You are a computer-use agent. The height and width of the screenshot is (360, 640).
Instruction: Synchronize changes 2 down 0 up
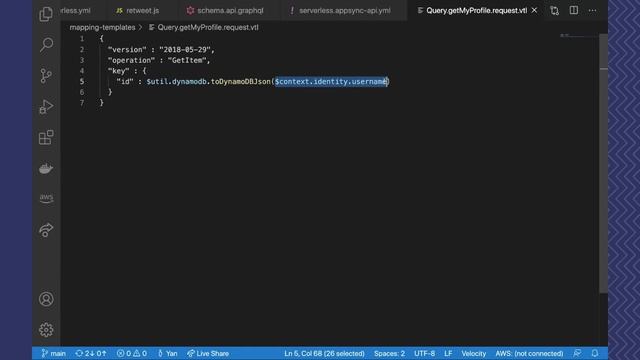coord(91,353)
